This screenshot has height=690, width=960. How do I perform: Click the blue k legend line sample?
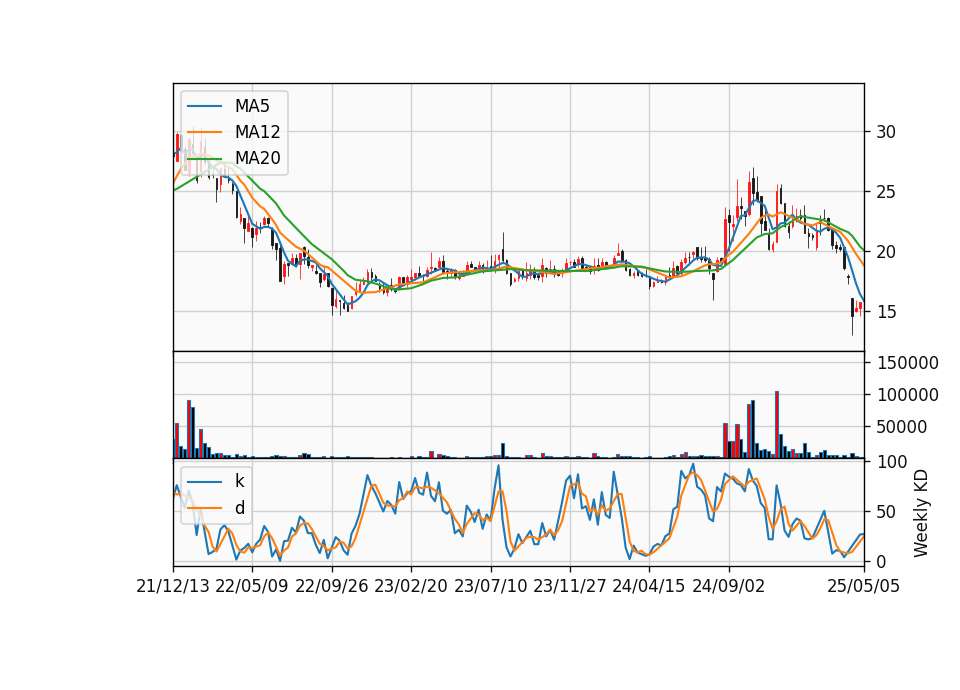tap(204, 482)
